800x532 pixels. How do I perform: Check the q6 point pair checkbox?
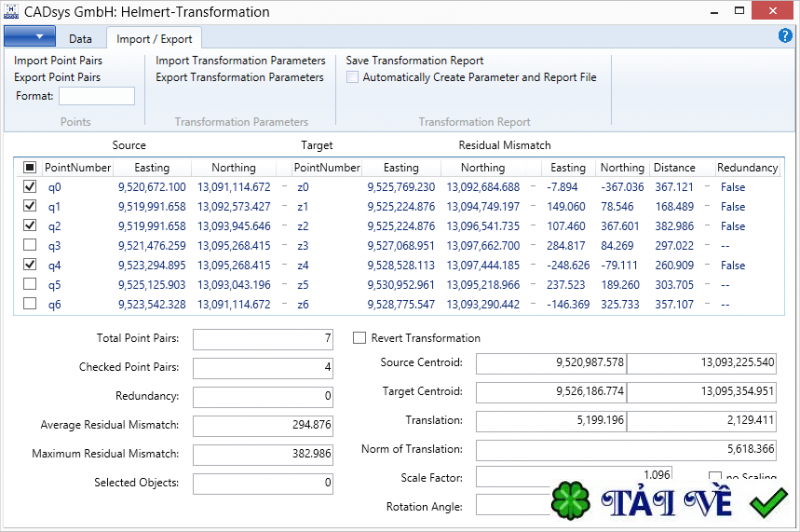(x=29, y=305)
